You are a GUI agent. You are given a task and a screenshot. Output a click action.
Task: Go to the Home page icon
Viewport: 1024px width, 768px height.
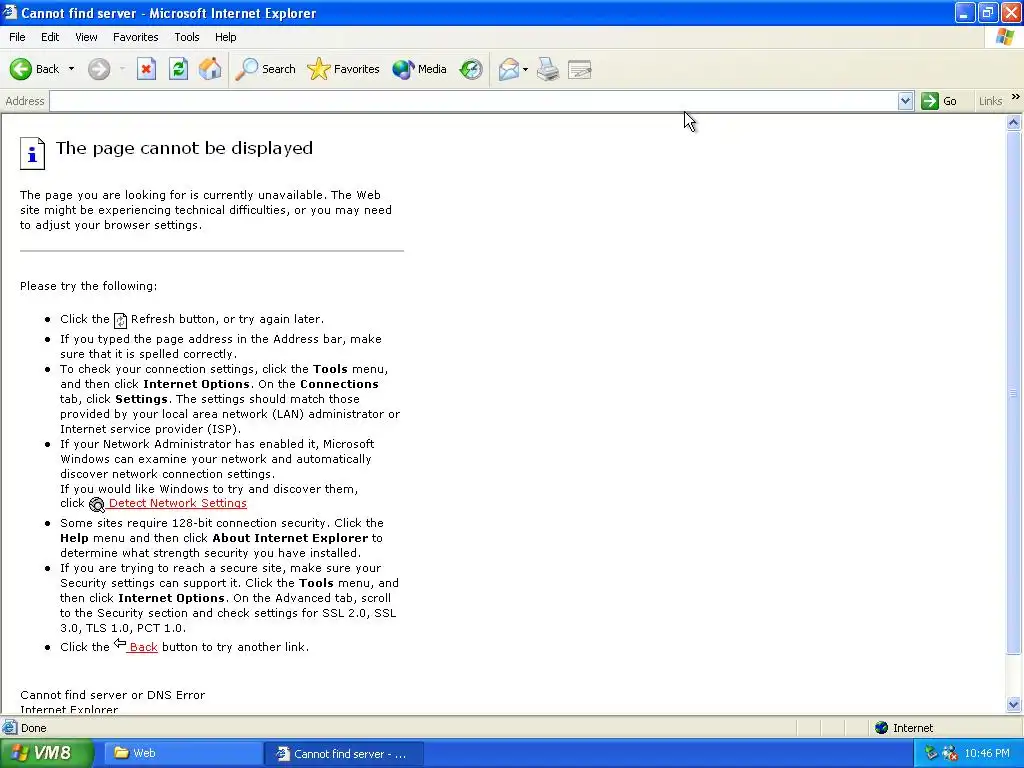[210, 69]
